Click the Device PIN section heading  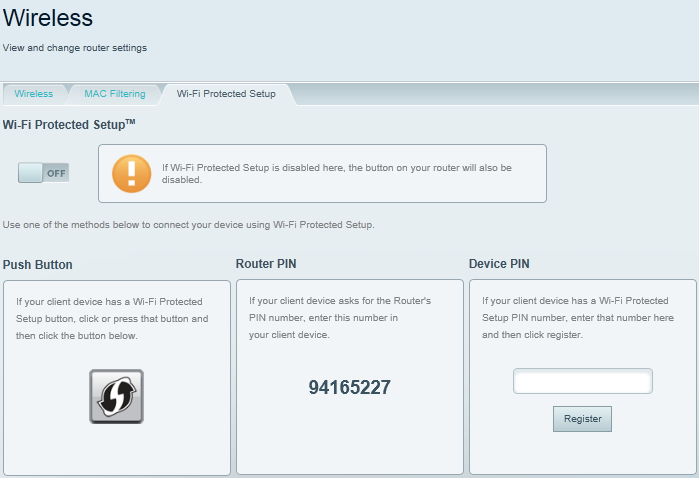click(499, 264)
